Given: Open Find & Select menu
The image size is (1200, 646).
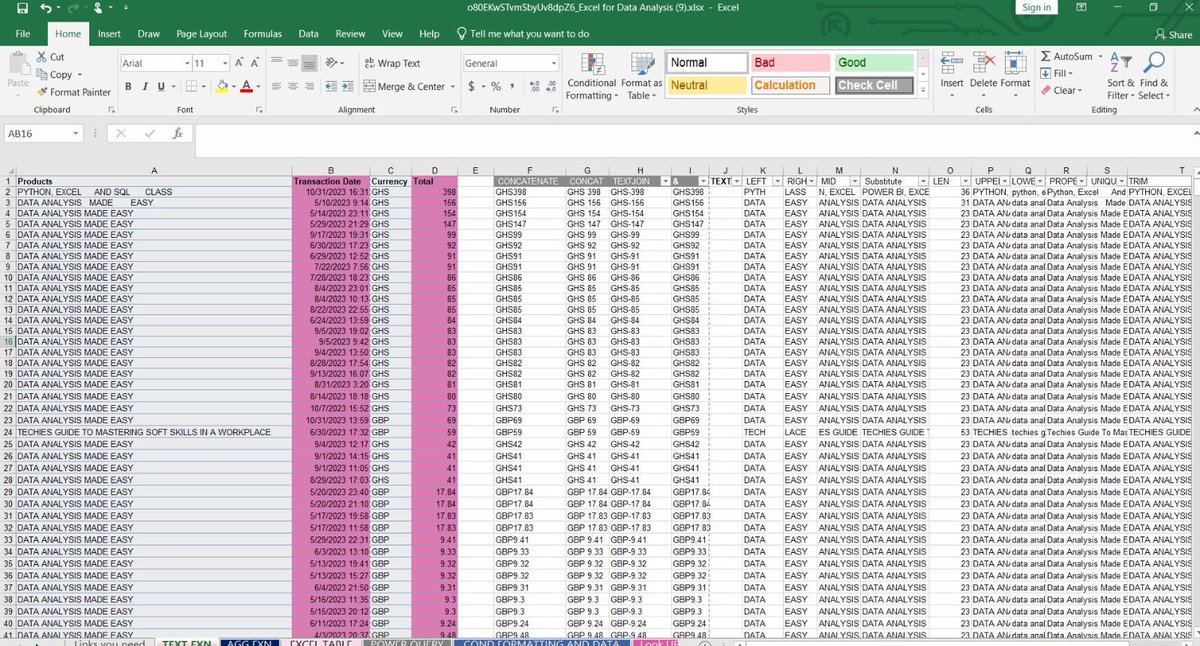Looking at the screenshot, I should pos(1153,76).
